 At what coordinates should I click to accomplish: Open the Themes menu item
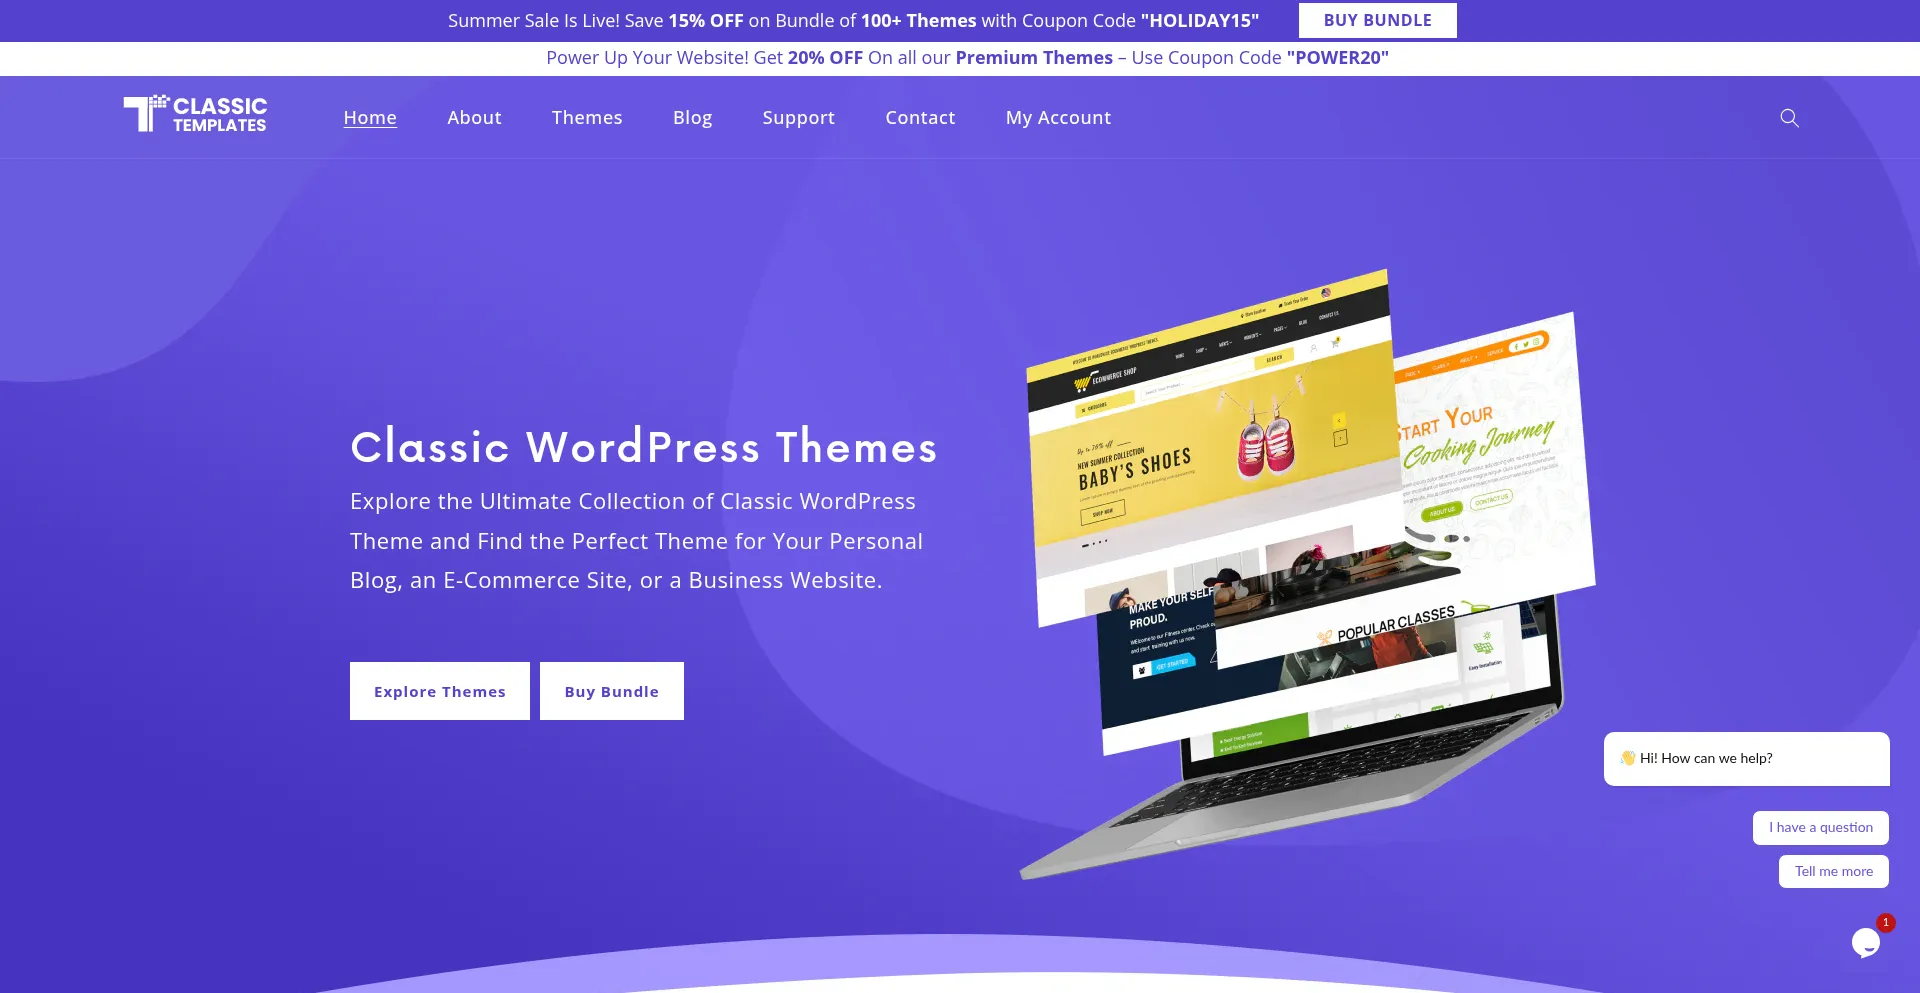tap(587, 118)
